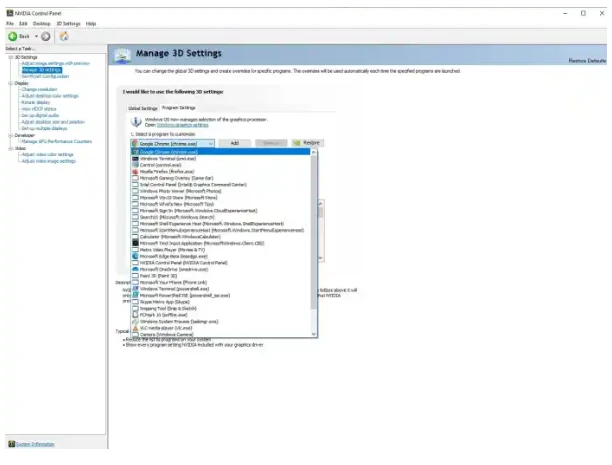
Task: Collapse the Developer tree node
Action: (11, 135)
